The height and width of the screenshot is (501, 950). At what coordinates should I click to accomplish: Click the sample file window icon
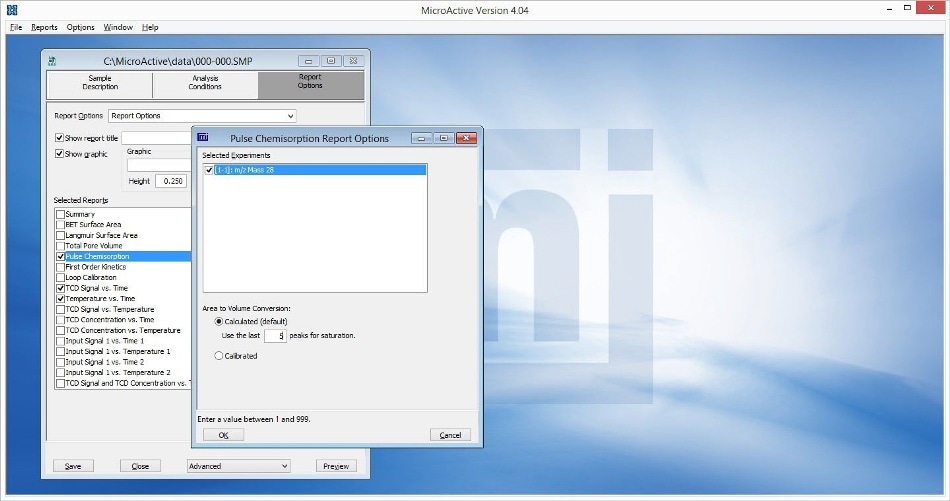click(x=52, y=61)
